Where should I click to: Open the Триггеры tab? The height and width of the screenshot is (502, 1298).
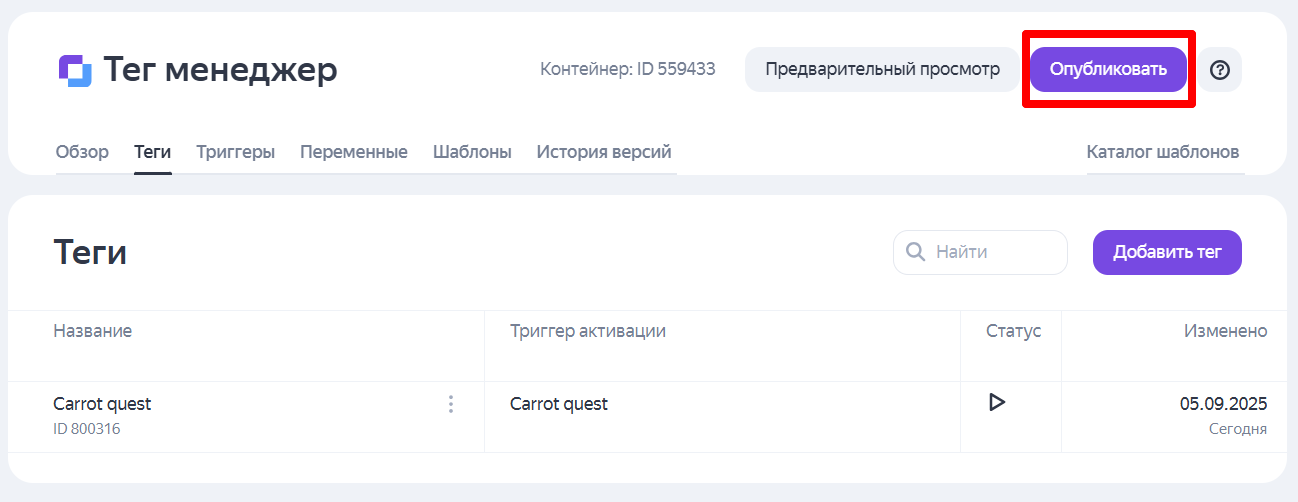pyautogui.click(x=235, y=152)
